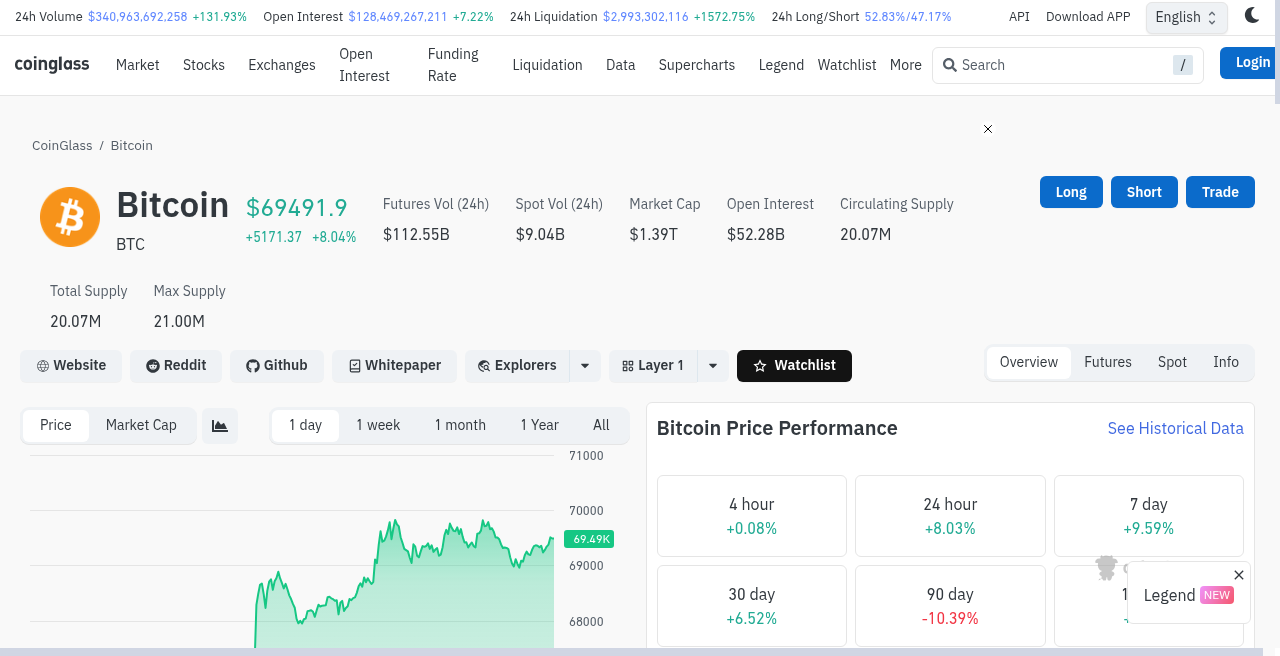Viewport: 1280px width, 656px height.
Task: Open the Github repository button
Action: [x=277, y=366]
